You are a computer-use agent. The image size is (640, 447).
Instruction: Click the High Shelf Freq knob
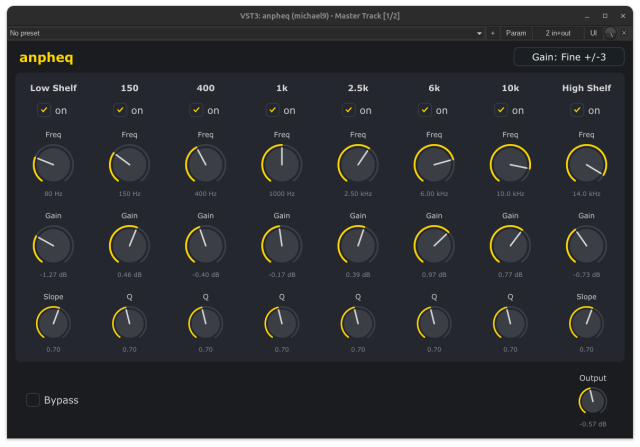(587, 164)
